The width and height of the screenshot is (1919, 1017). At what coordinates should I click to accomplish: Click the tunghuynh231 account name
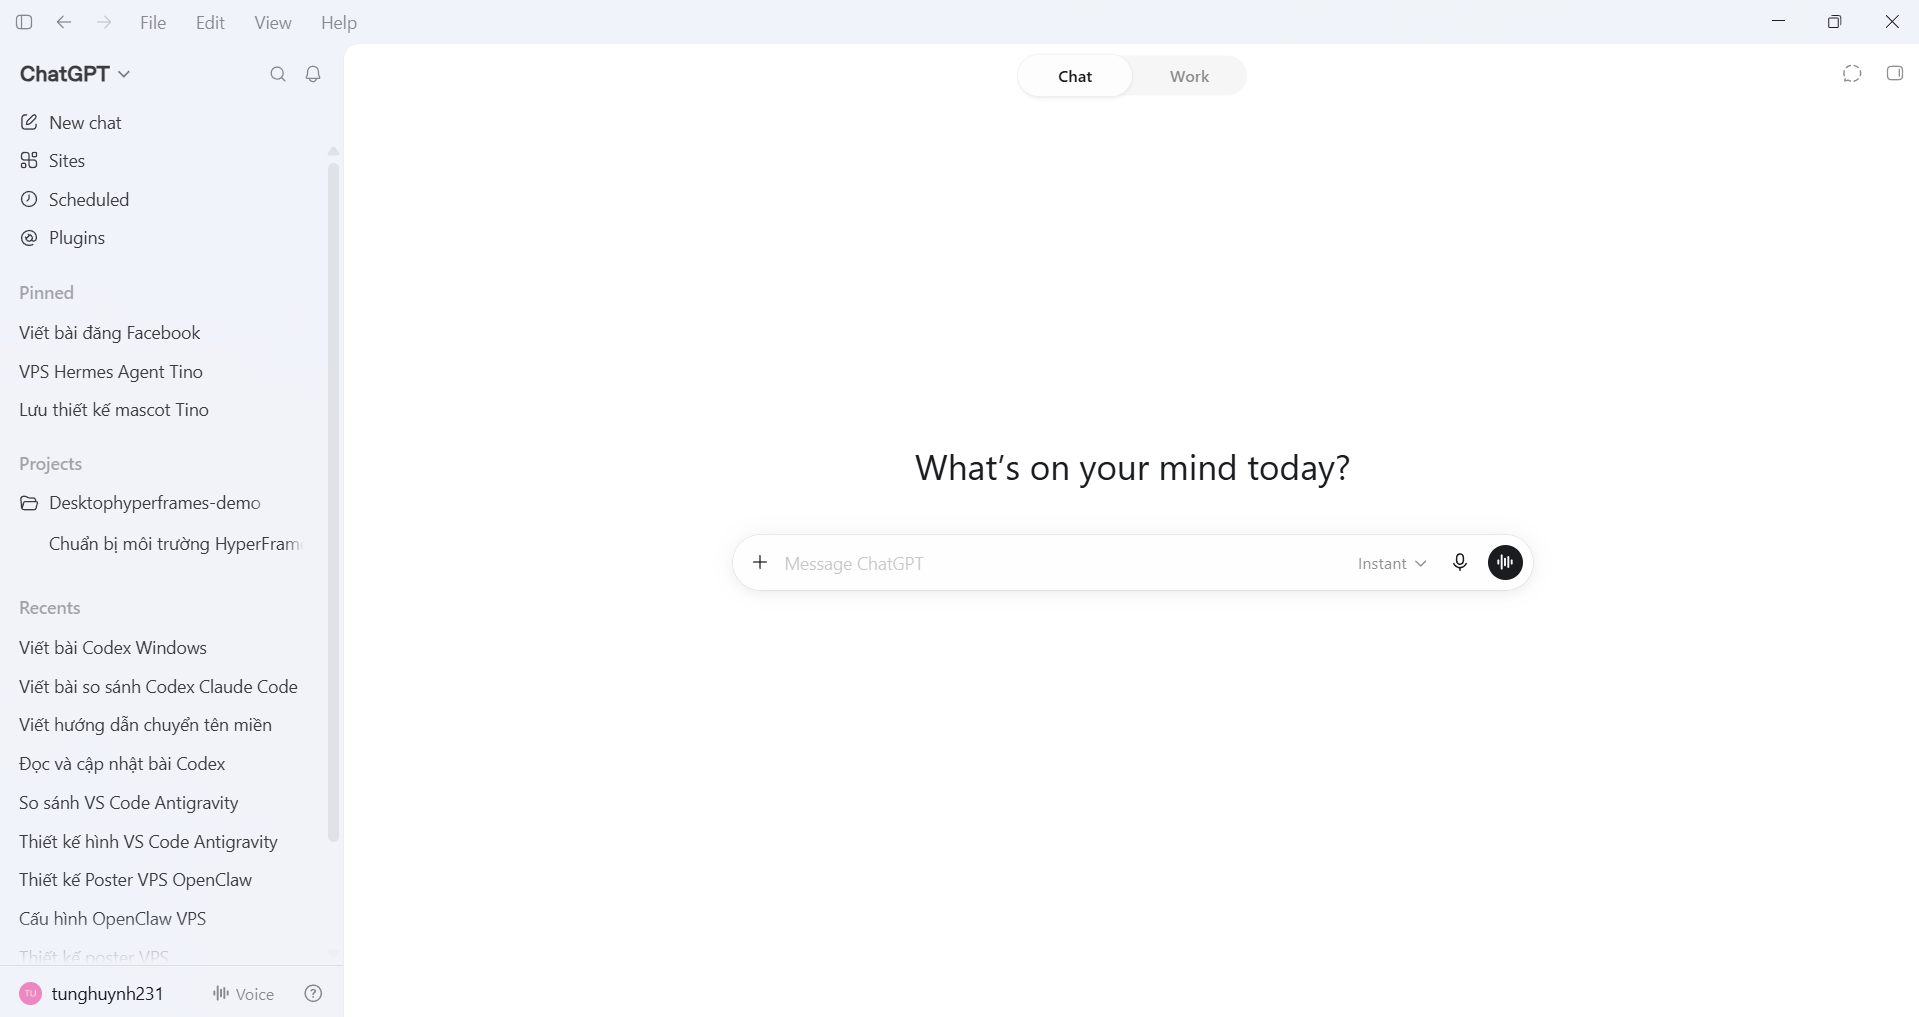click(x=107, y=993)
